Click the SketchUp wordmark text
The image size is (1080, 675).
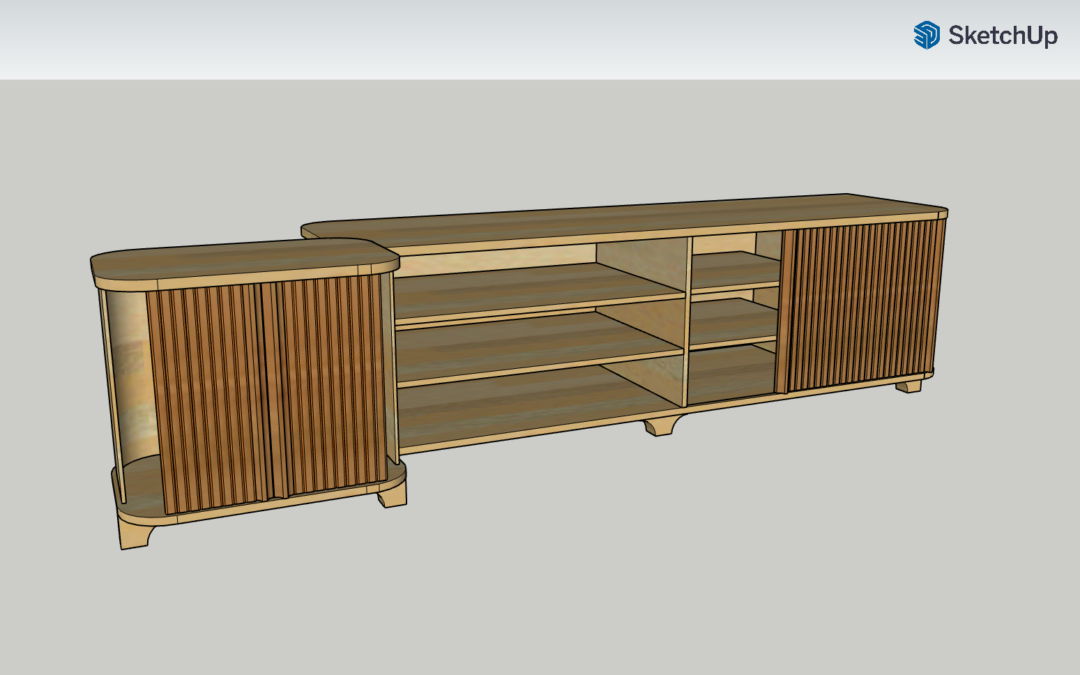[1003, 36]
